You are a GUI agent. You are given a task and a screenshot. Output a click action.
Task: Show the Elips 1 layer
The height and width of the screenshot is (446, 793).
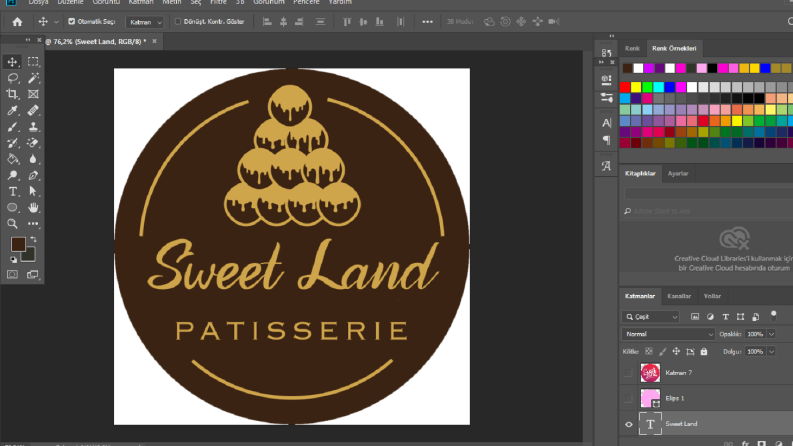coord(628,398)
